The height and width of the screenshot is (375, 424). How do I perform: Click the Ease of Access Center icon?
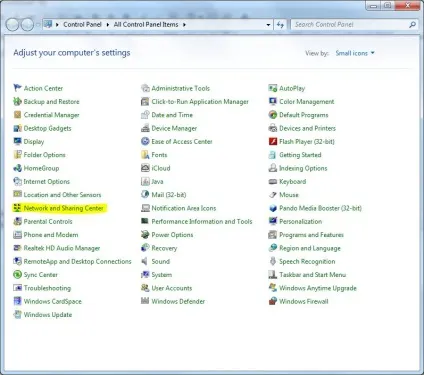145,141
